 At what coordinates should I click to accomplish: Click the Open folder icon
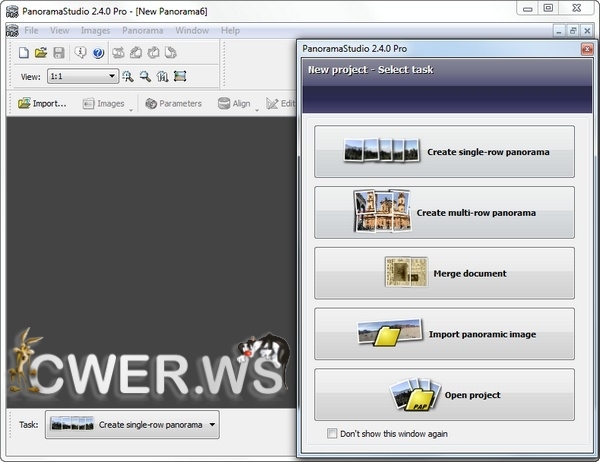pos(41,52)
